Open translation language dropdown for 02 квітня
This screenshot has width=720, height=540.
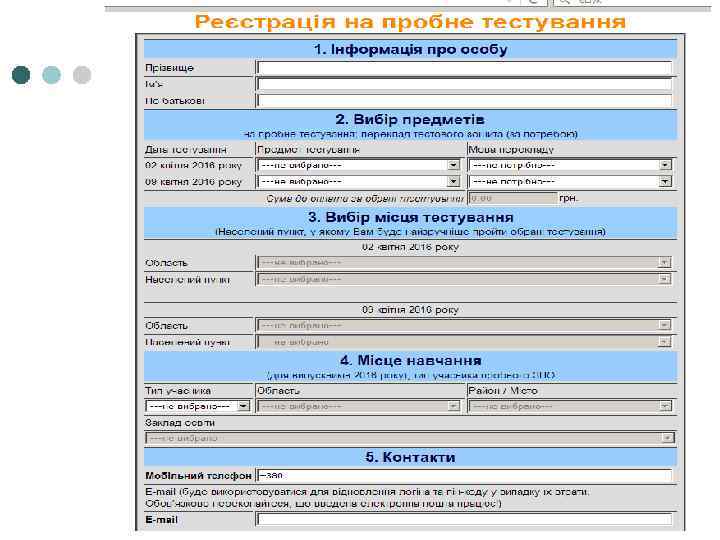click(x=570, y=165)
